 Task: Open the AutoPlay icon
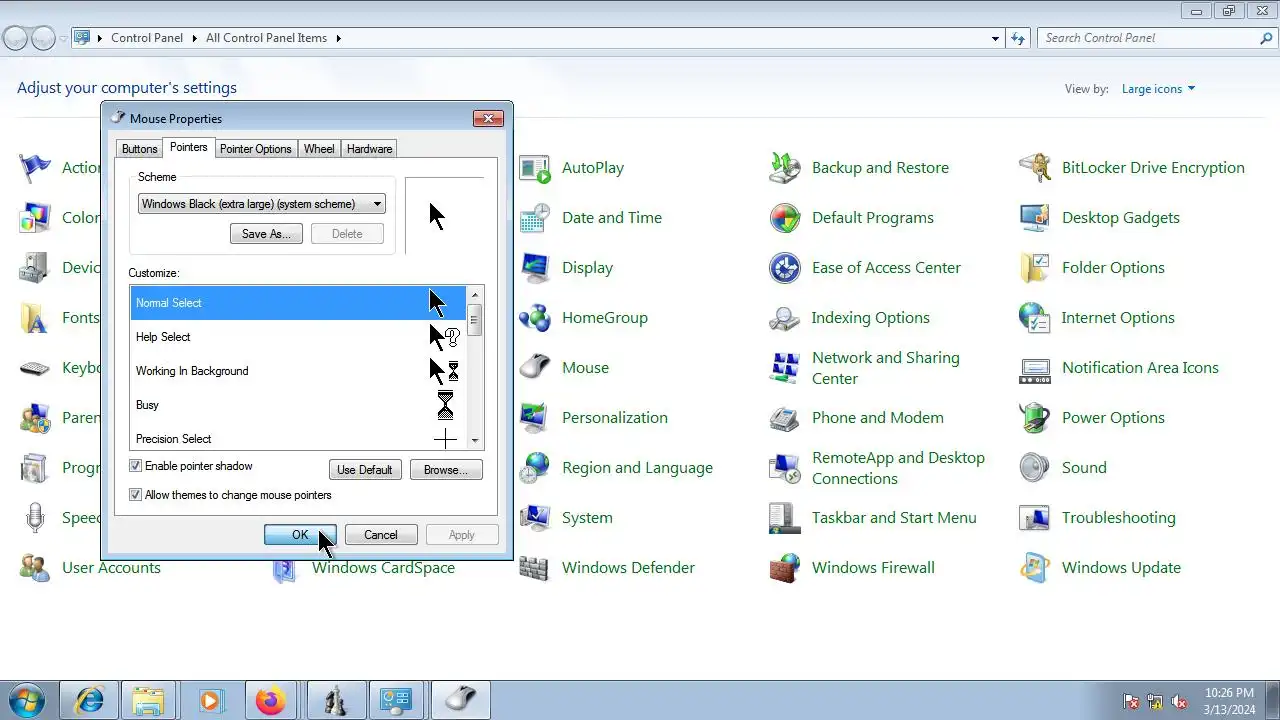tap(535, 168)
